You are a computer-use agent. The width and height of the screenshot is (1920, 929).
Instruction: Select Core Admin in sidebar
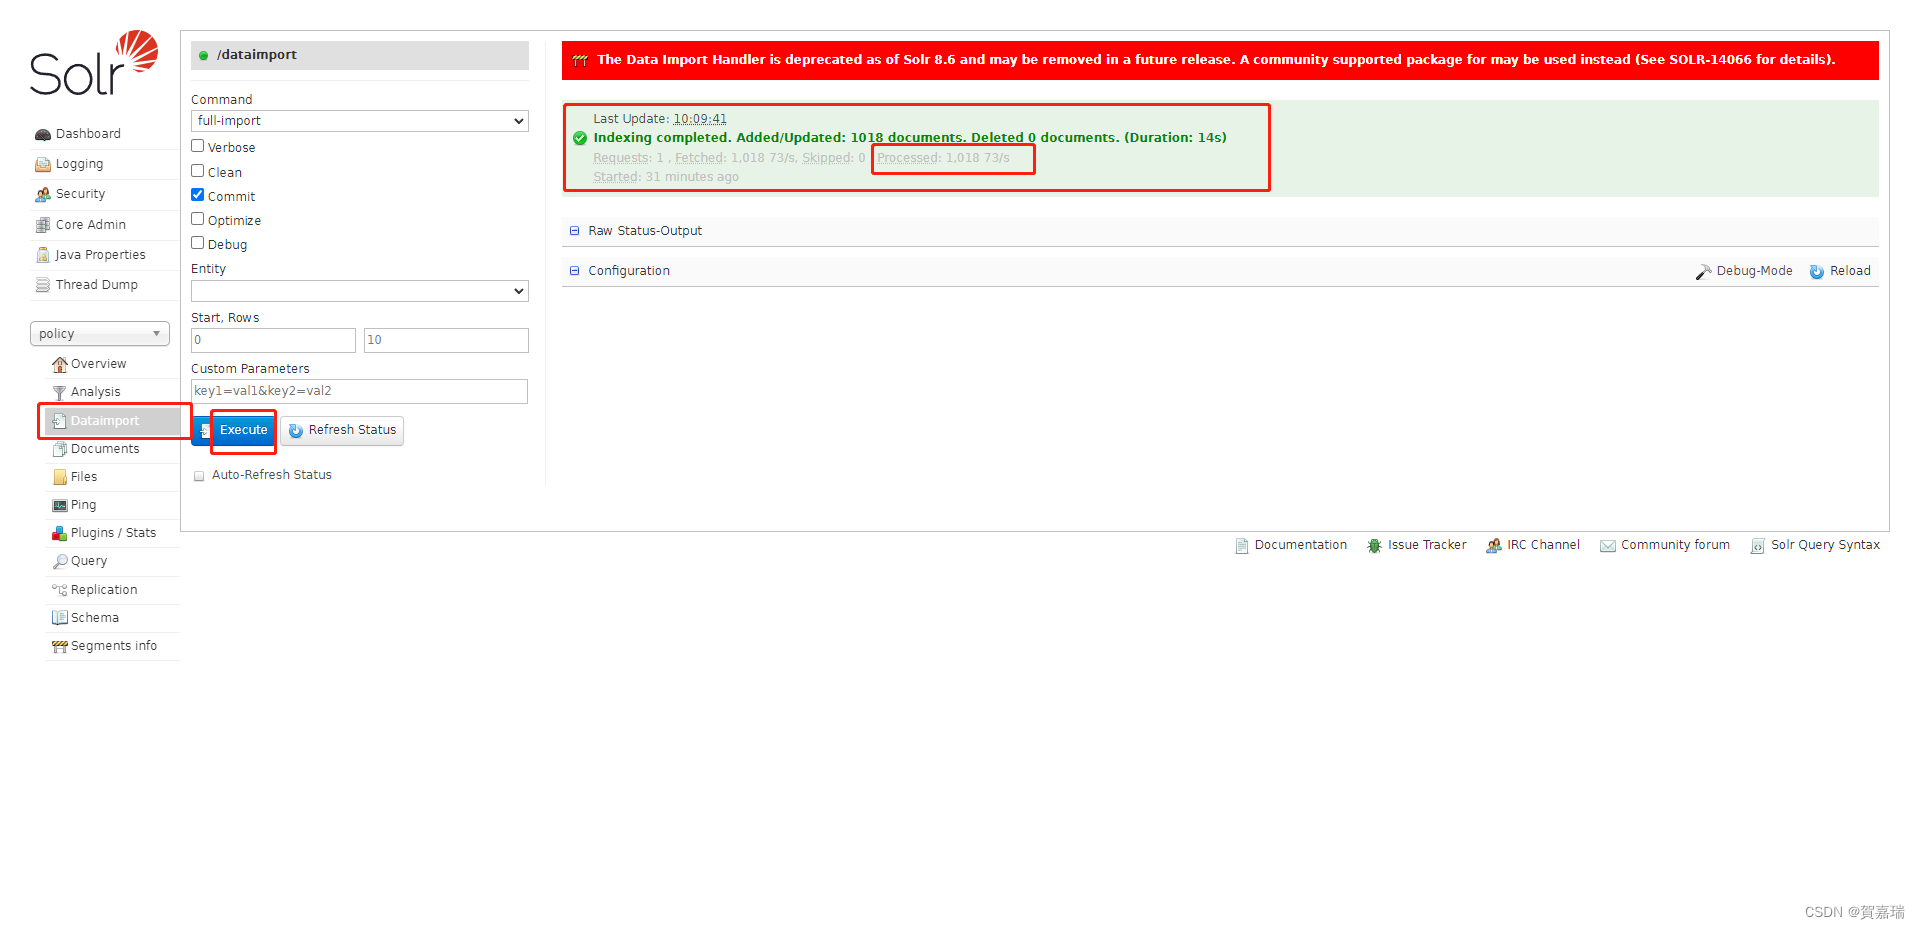click(x=91, y=225)
